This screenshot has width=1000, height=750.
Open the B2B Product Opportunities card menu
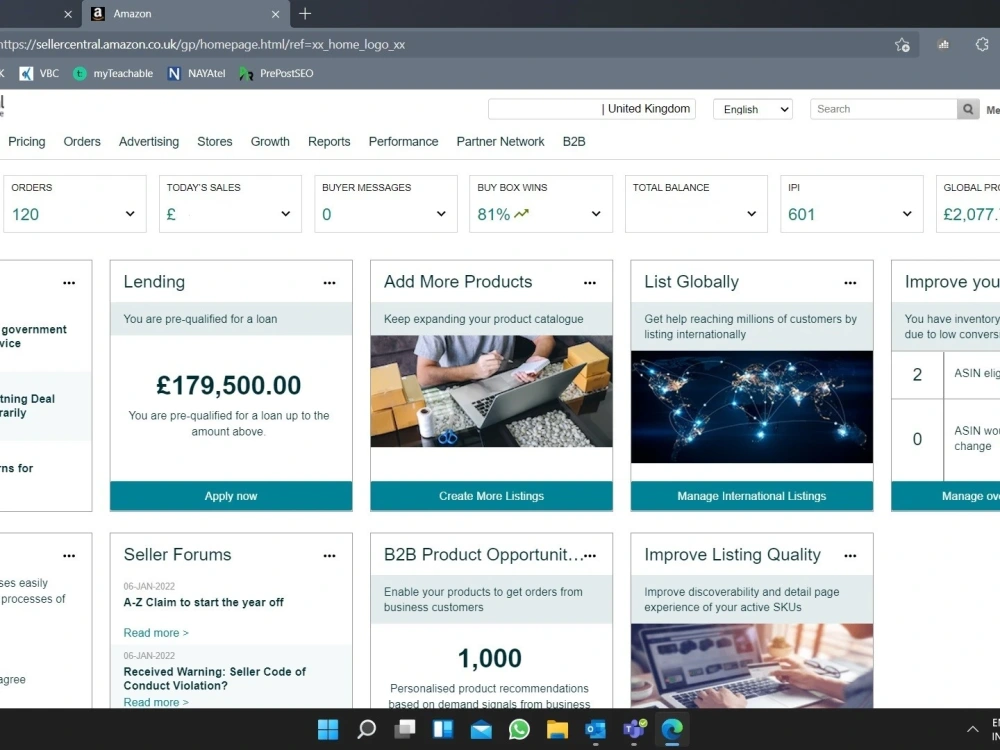(x=591, y=555)
